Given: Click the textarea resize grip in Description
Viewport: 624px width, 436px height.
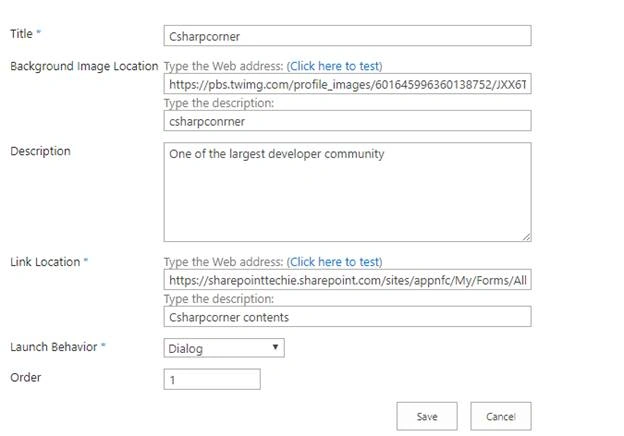Looking at the screenshot, I should coord(526,237).
